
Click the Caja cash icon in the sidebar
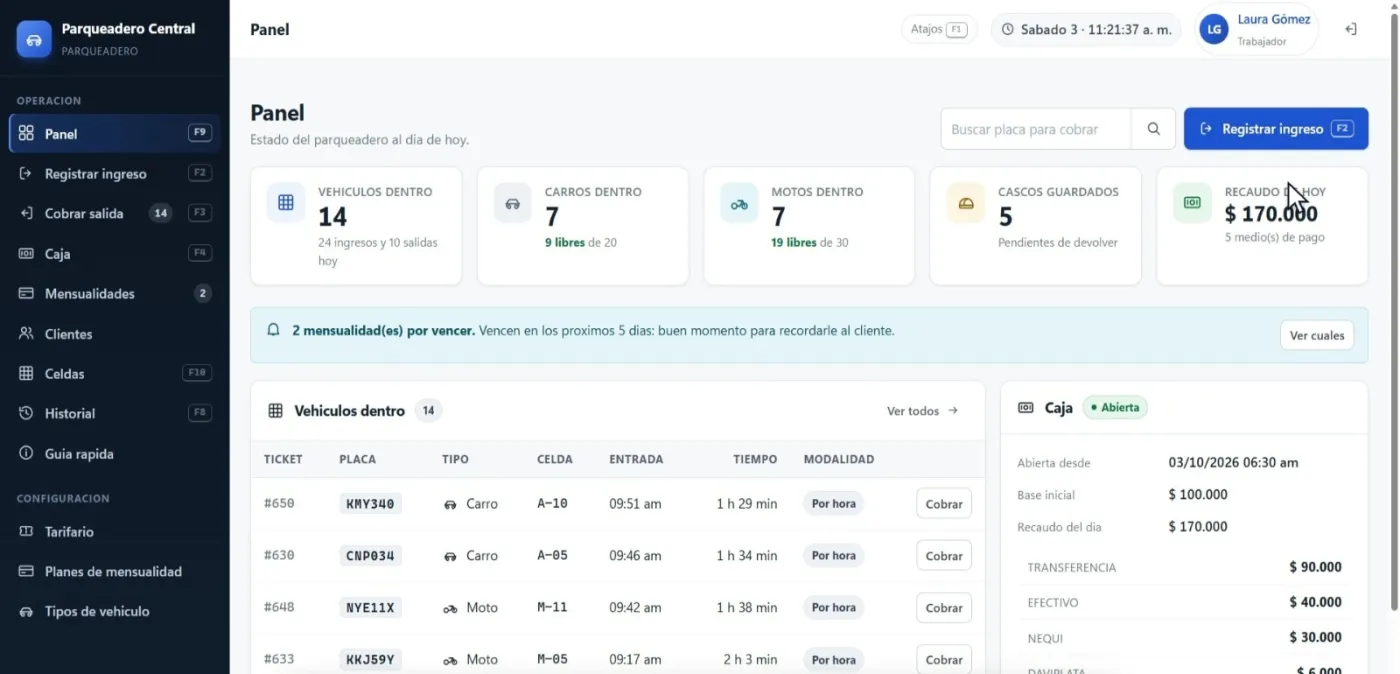pyautogui.click(x=27, y=253)
